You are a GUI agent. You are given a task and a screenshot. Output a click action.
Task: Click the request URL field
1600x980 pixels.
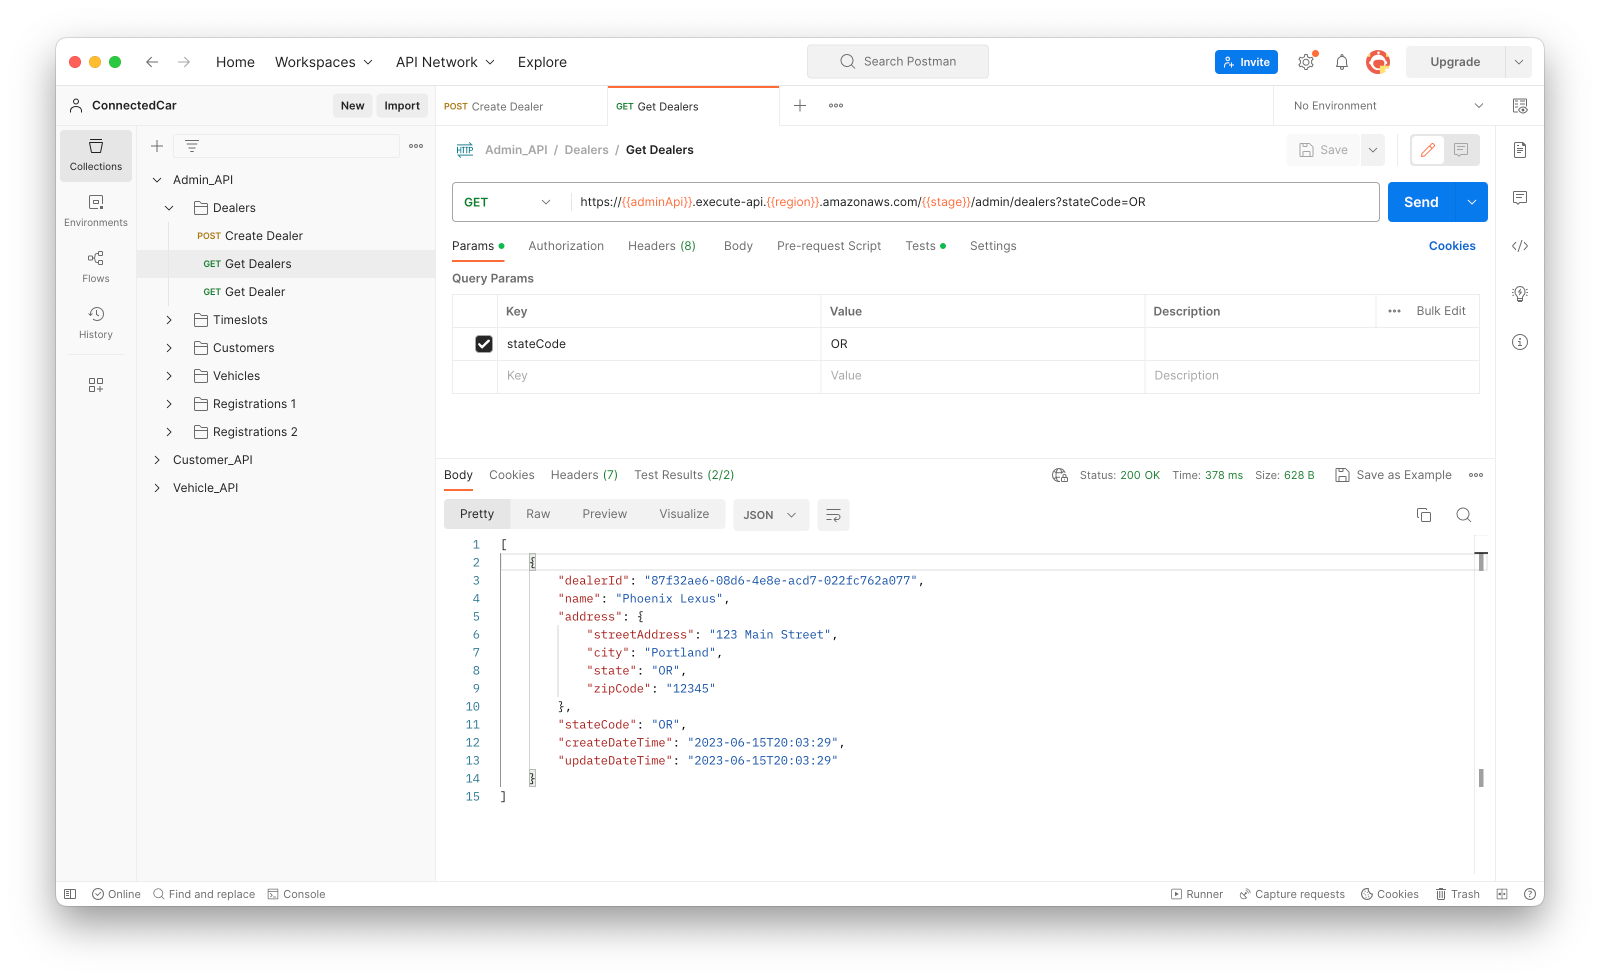pos(974,202)
